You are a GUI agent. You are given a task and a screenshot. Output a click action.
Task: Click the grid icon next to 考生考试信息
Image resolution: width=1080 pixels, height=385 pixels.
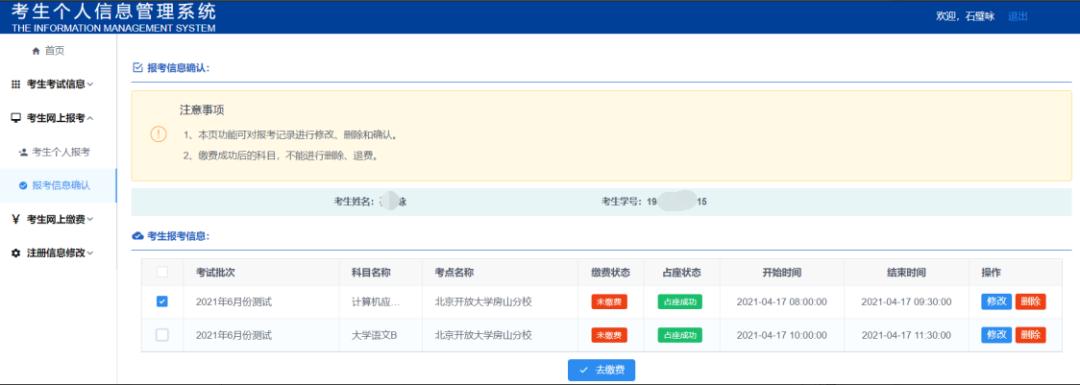(16, 84)
